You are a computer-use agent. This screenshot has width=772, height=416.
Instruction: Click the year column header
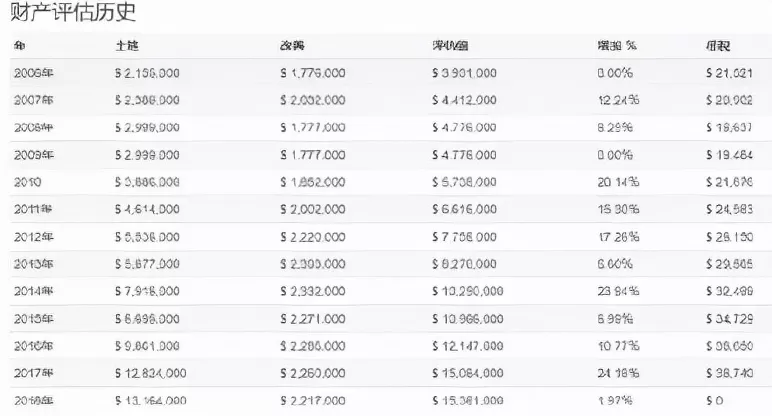click(20, 46)
